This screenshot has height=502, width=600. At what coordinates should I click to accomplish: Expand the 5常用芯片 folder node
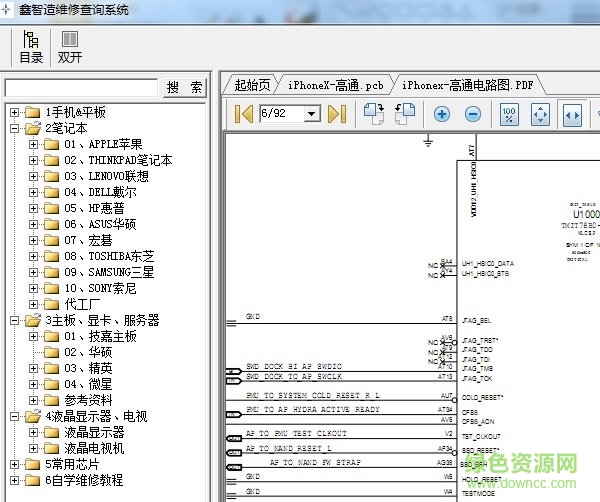point(14,464)
